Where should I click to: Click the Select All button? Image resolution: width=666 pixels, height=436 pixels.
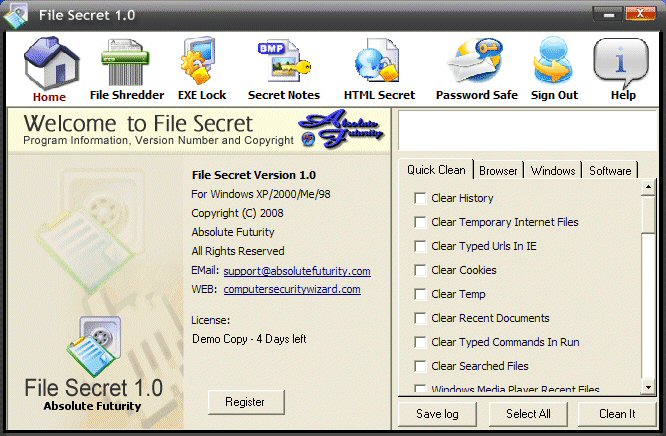[x=528, y=414]
